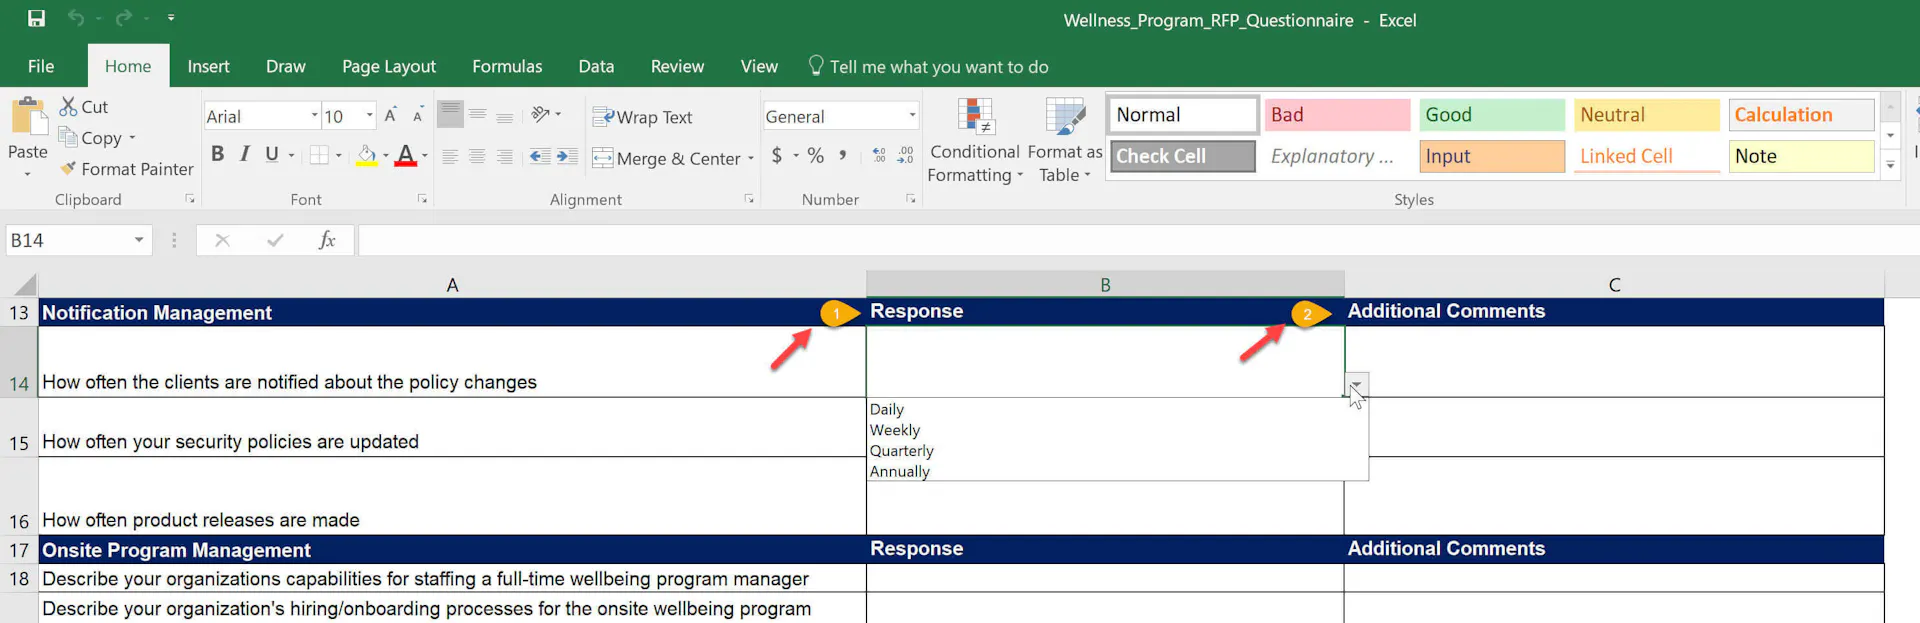Increase font size with the large A
Image resolution: width=1920 pixels, height=623 pixels.
pos(391,115)
